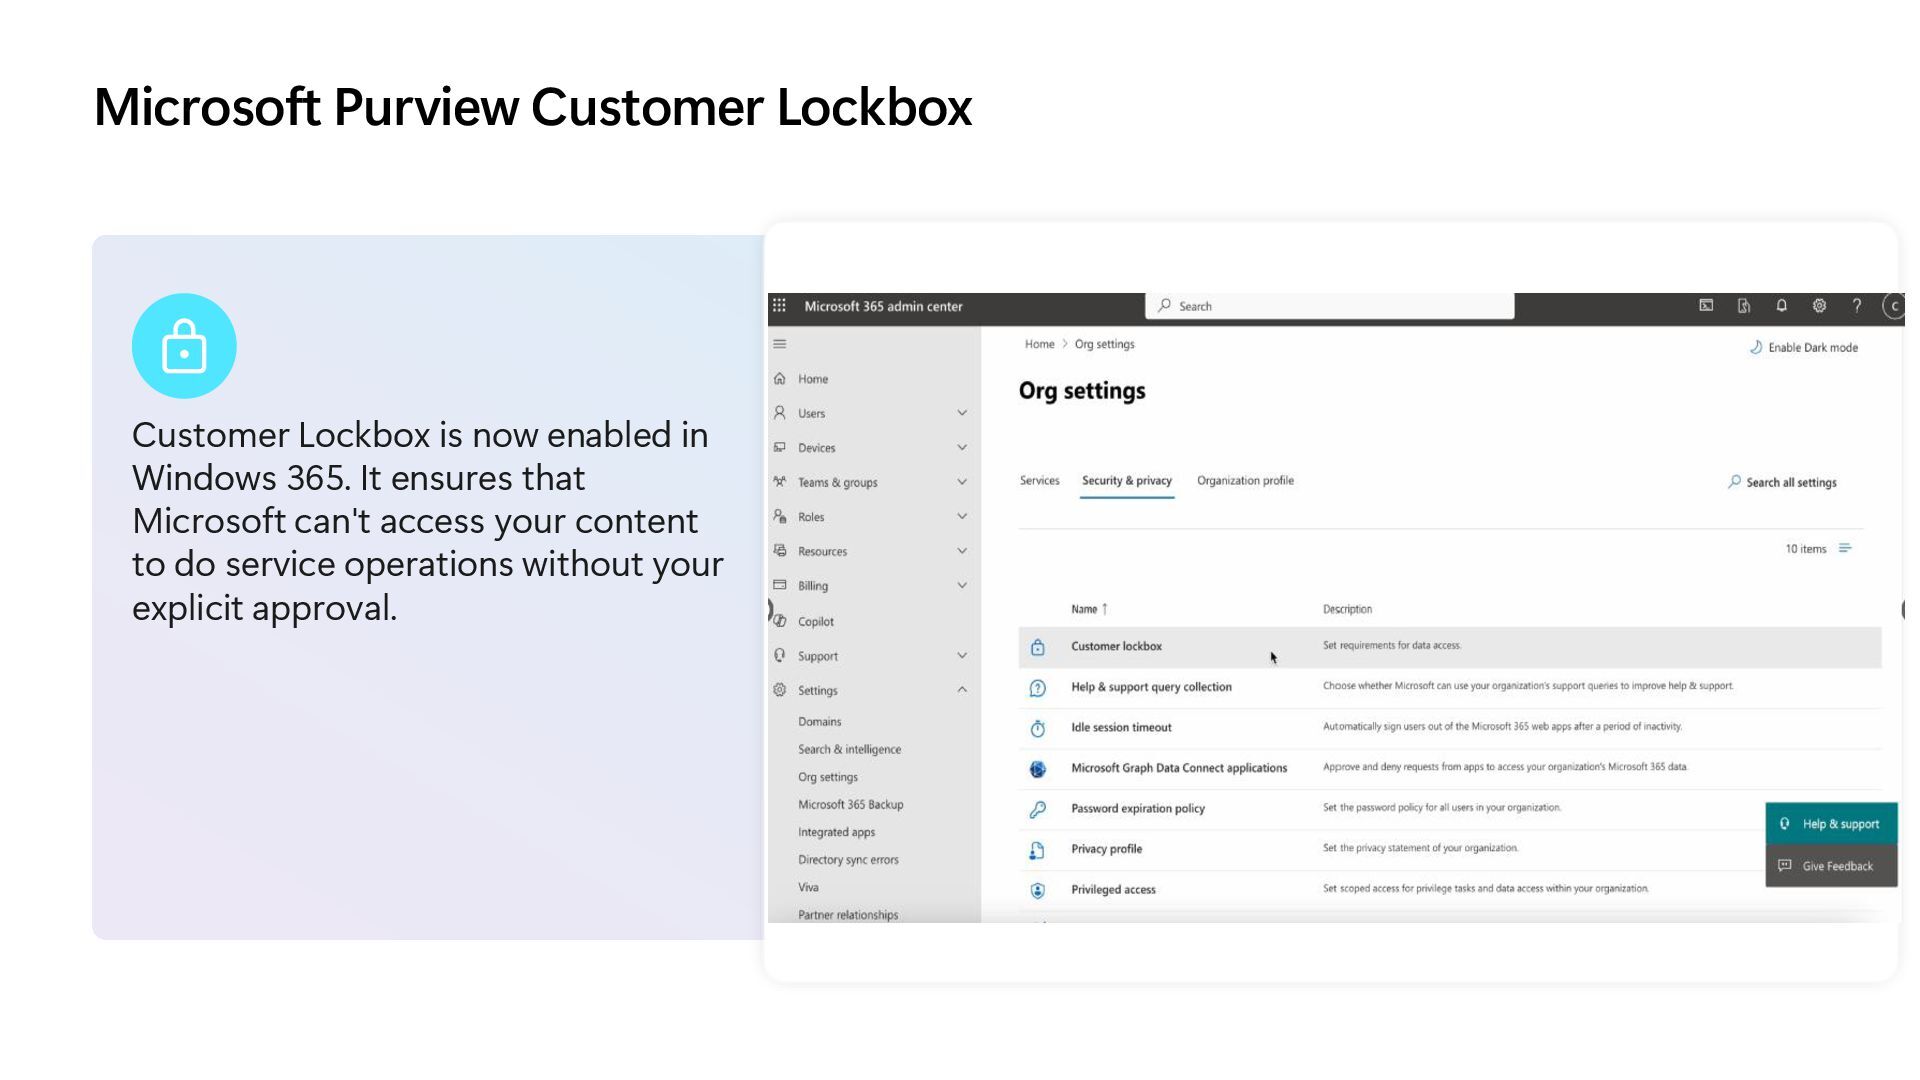Click the Customer lockbox lock icon
Viewport: 1920px width, 1080px height.
click(1038, 647)
